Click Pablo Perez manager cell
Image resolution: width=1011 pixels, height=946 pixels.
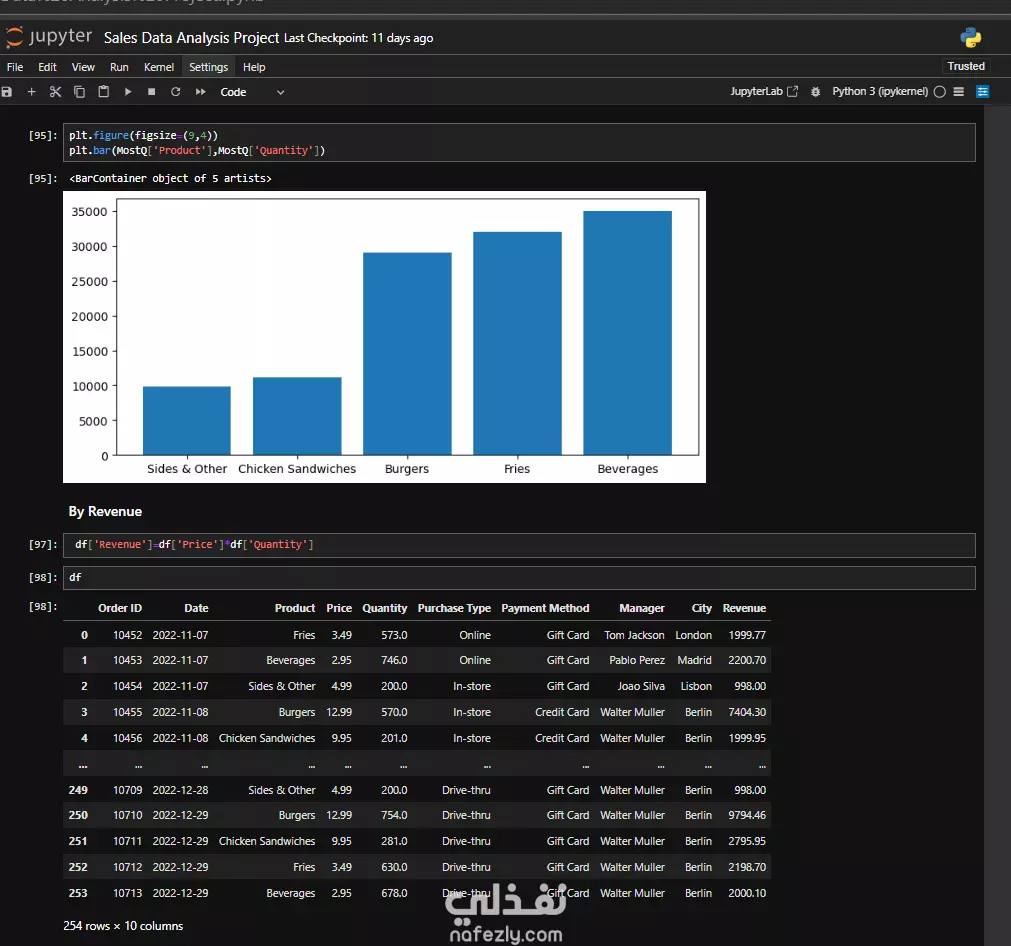pyautogui.click(x=637, y=660)
